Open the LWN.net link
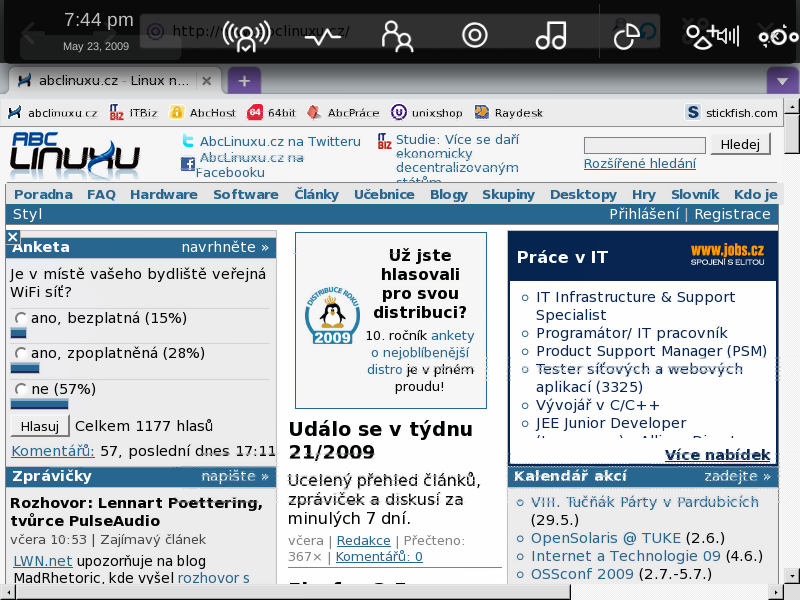This screenshot has height=600, width=800. (x=43, y=561)
